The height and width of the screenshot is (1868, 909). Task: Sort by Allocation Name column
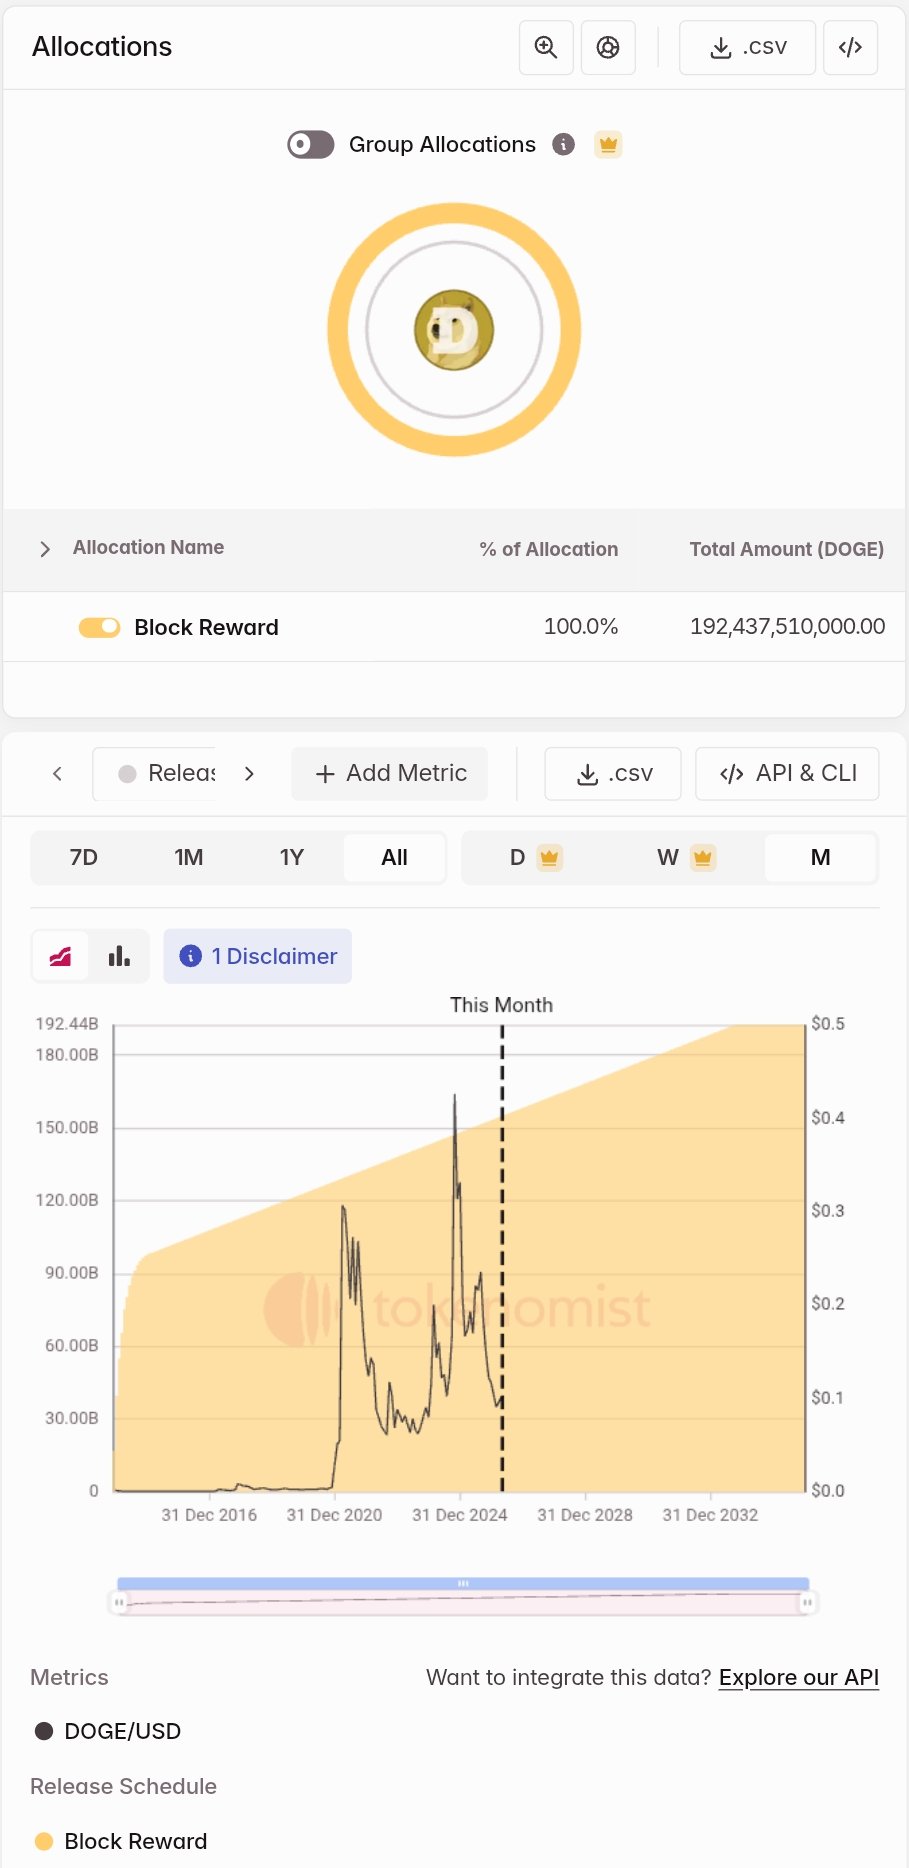pos(148,547)
